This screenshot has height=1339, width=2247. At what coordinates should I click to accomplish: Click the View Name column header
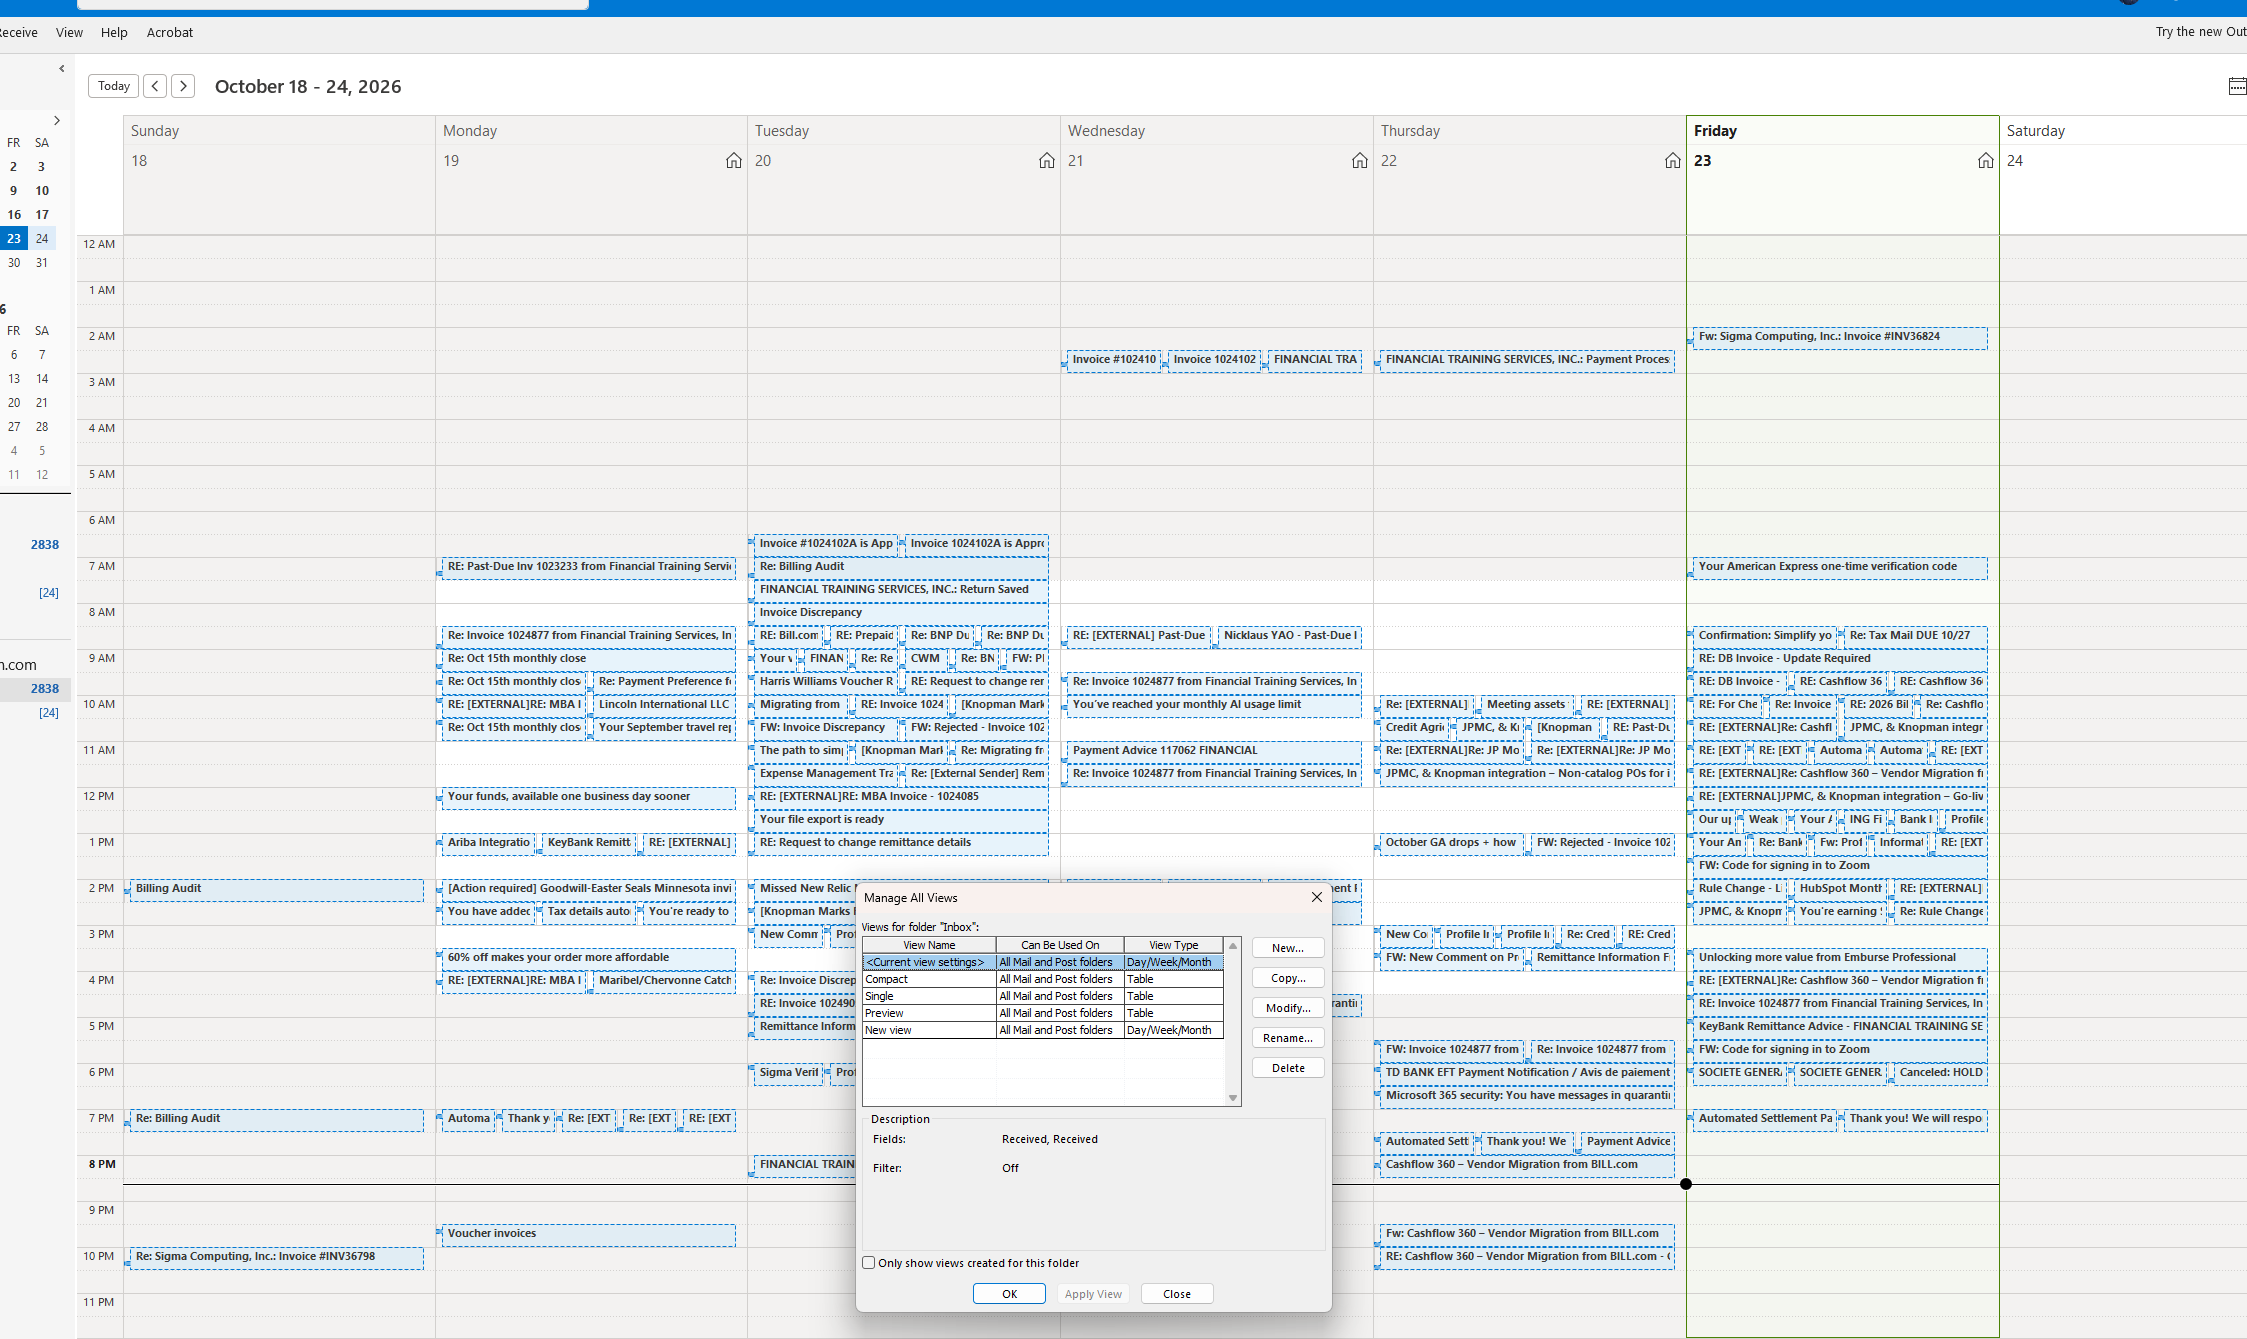[x=929, y=945]
